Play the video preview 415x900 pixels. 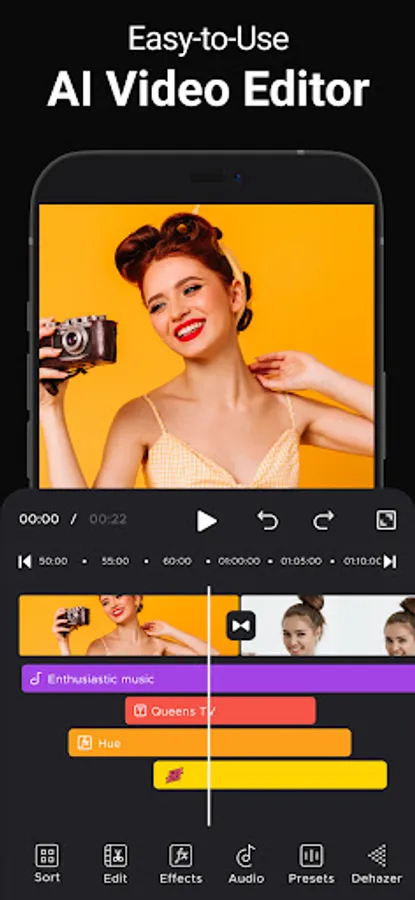pos(207,521)
